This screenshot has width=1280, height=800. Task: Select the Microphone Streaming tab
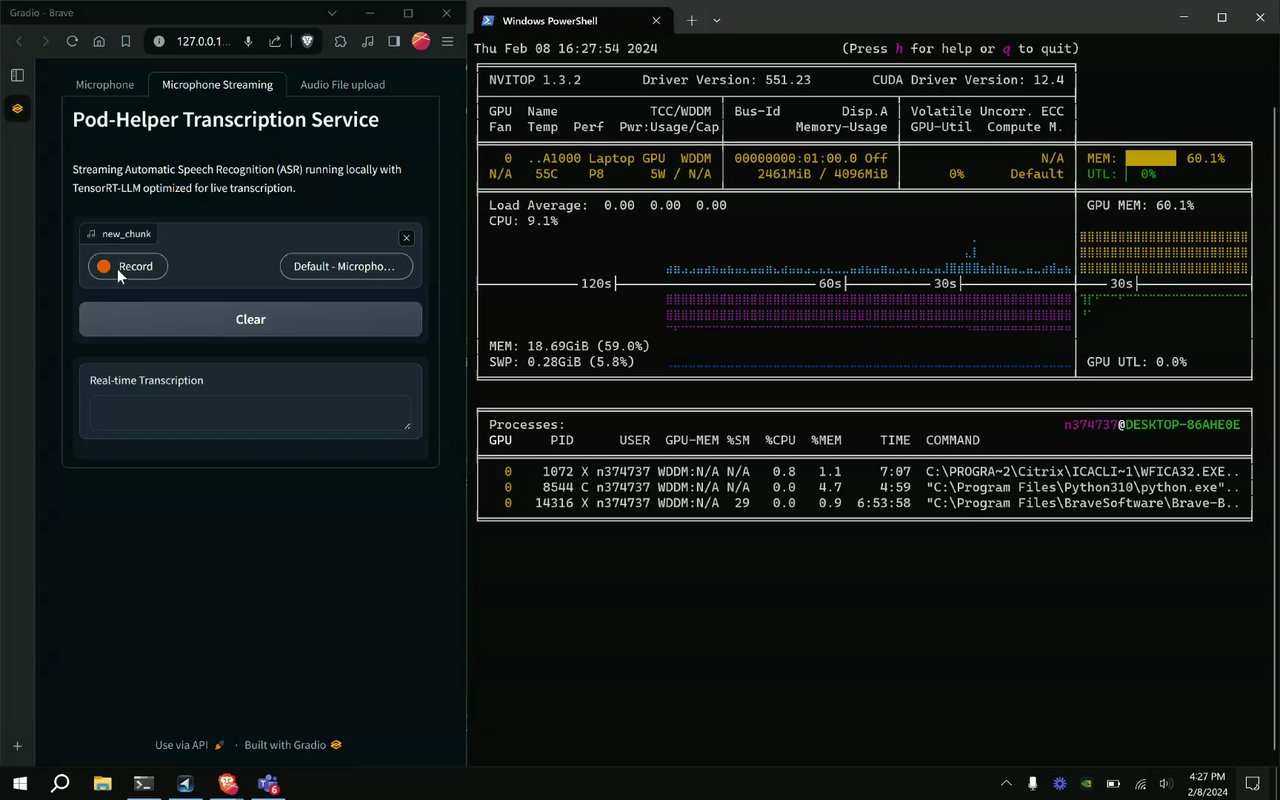tap(217, 85)
